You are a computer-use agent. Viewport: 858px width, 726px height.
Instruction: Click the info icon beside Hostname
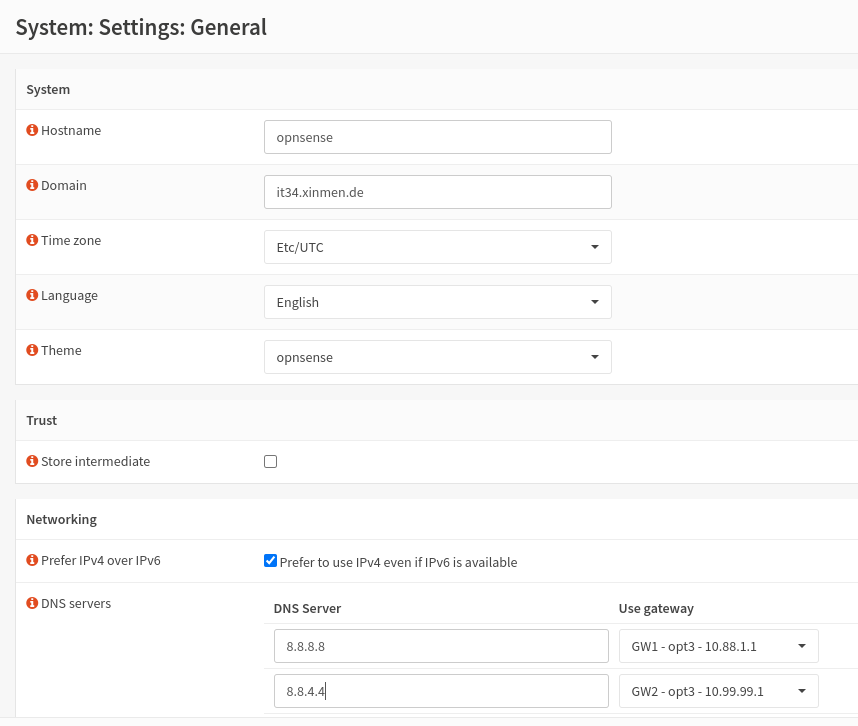[33, 130]
